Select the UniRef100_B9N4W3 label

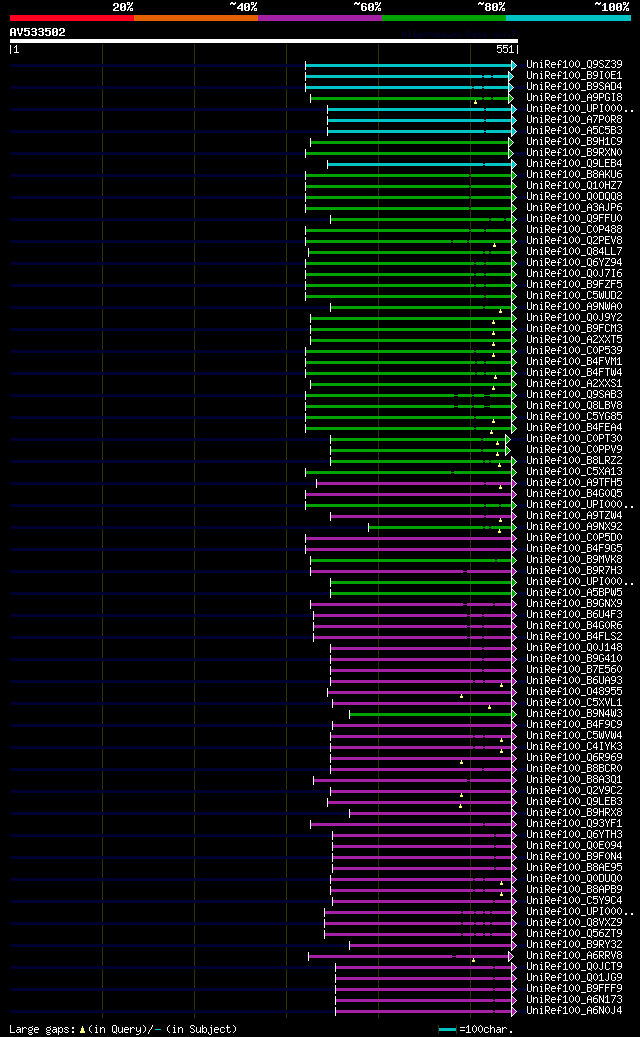tap(574, 714)
